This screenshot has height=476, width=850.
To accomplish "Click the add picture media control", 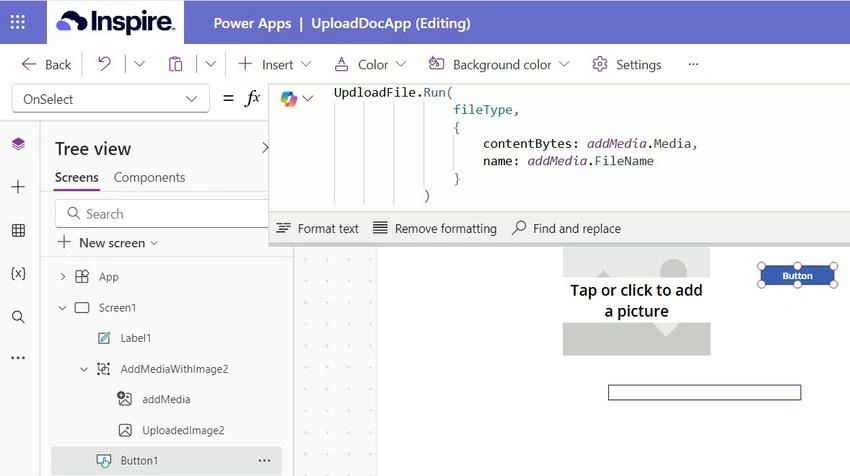I will click(636, 301).
